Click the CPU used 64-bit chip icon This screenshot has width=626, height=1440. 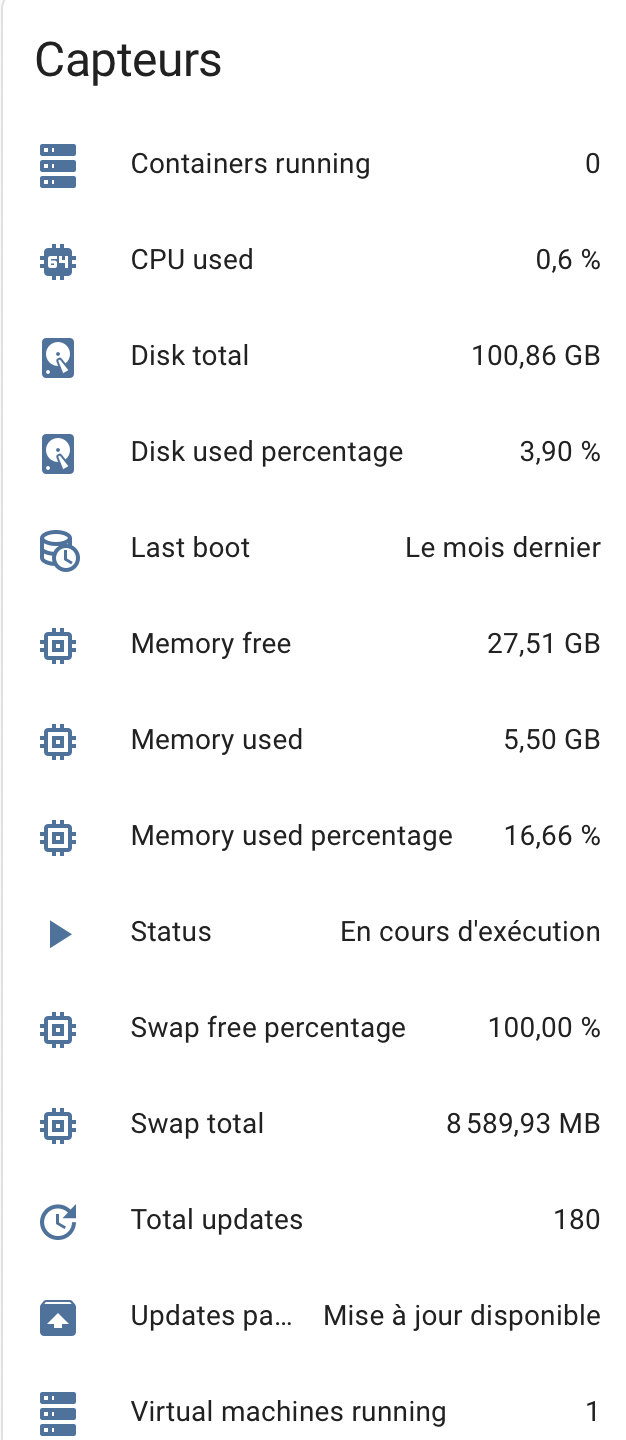click(58, 261)
